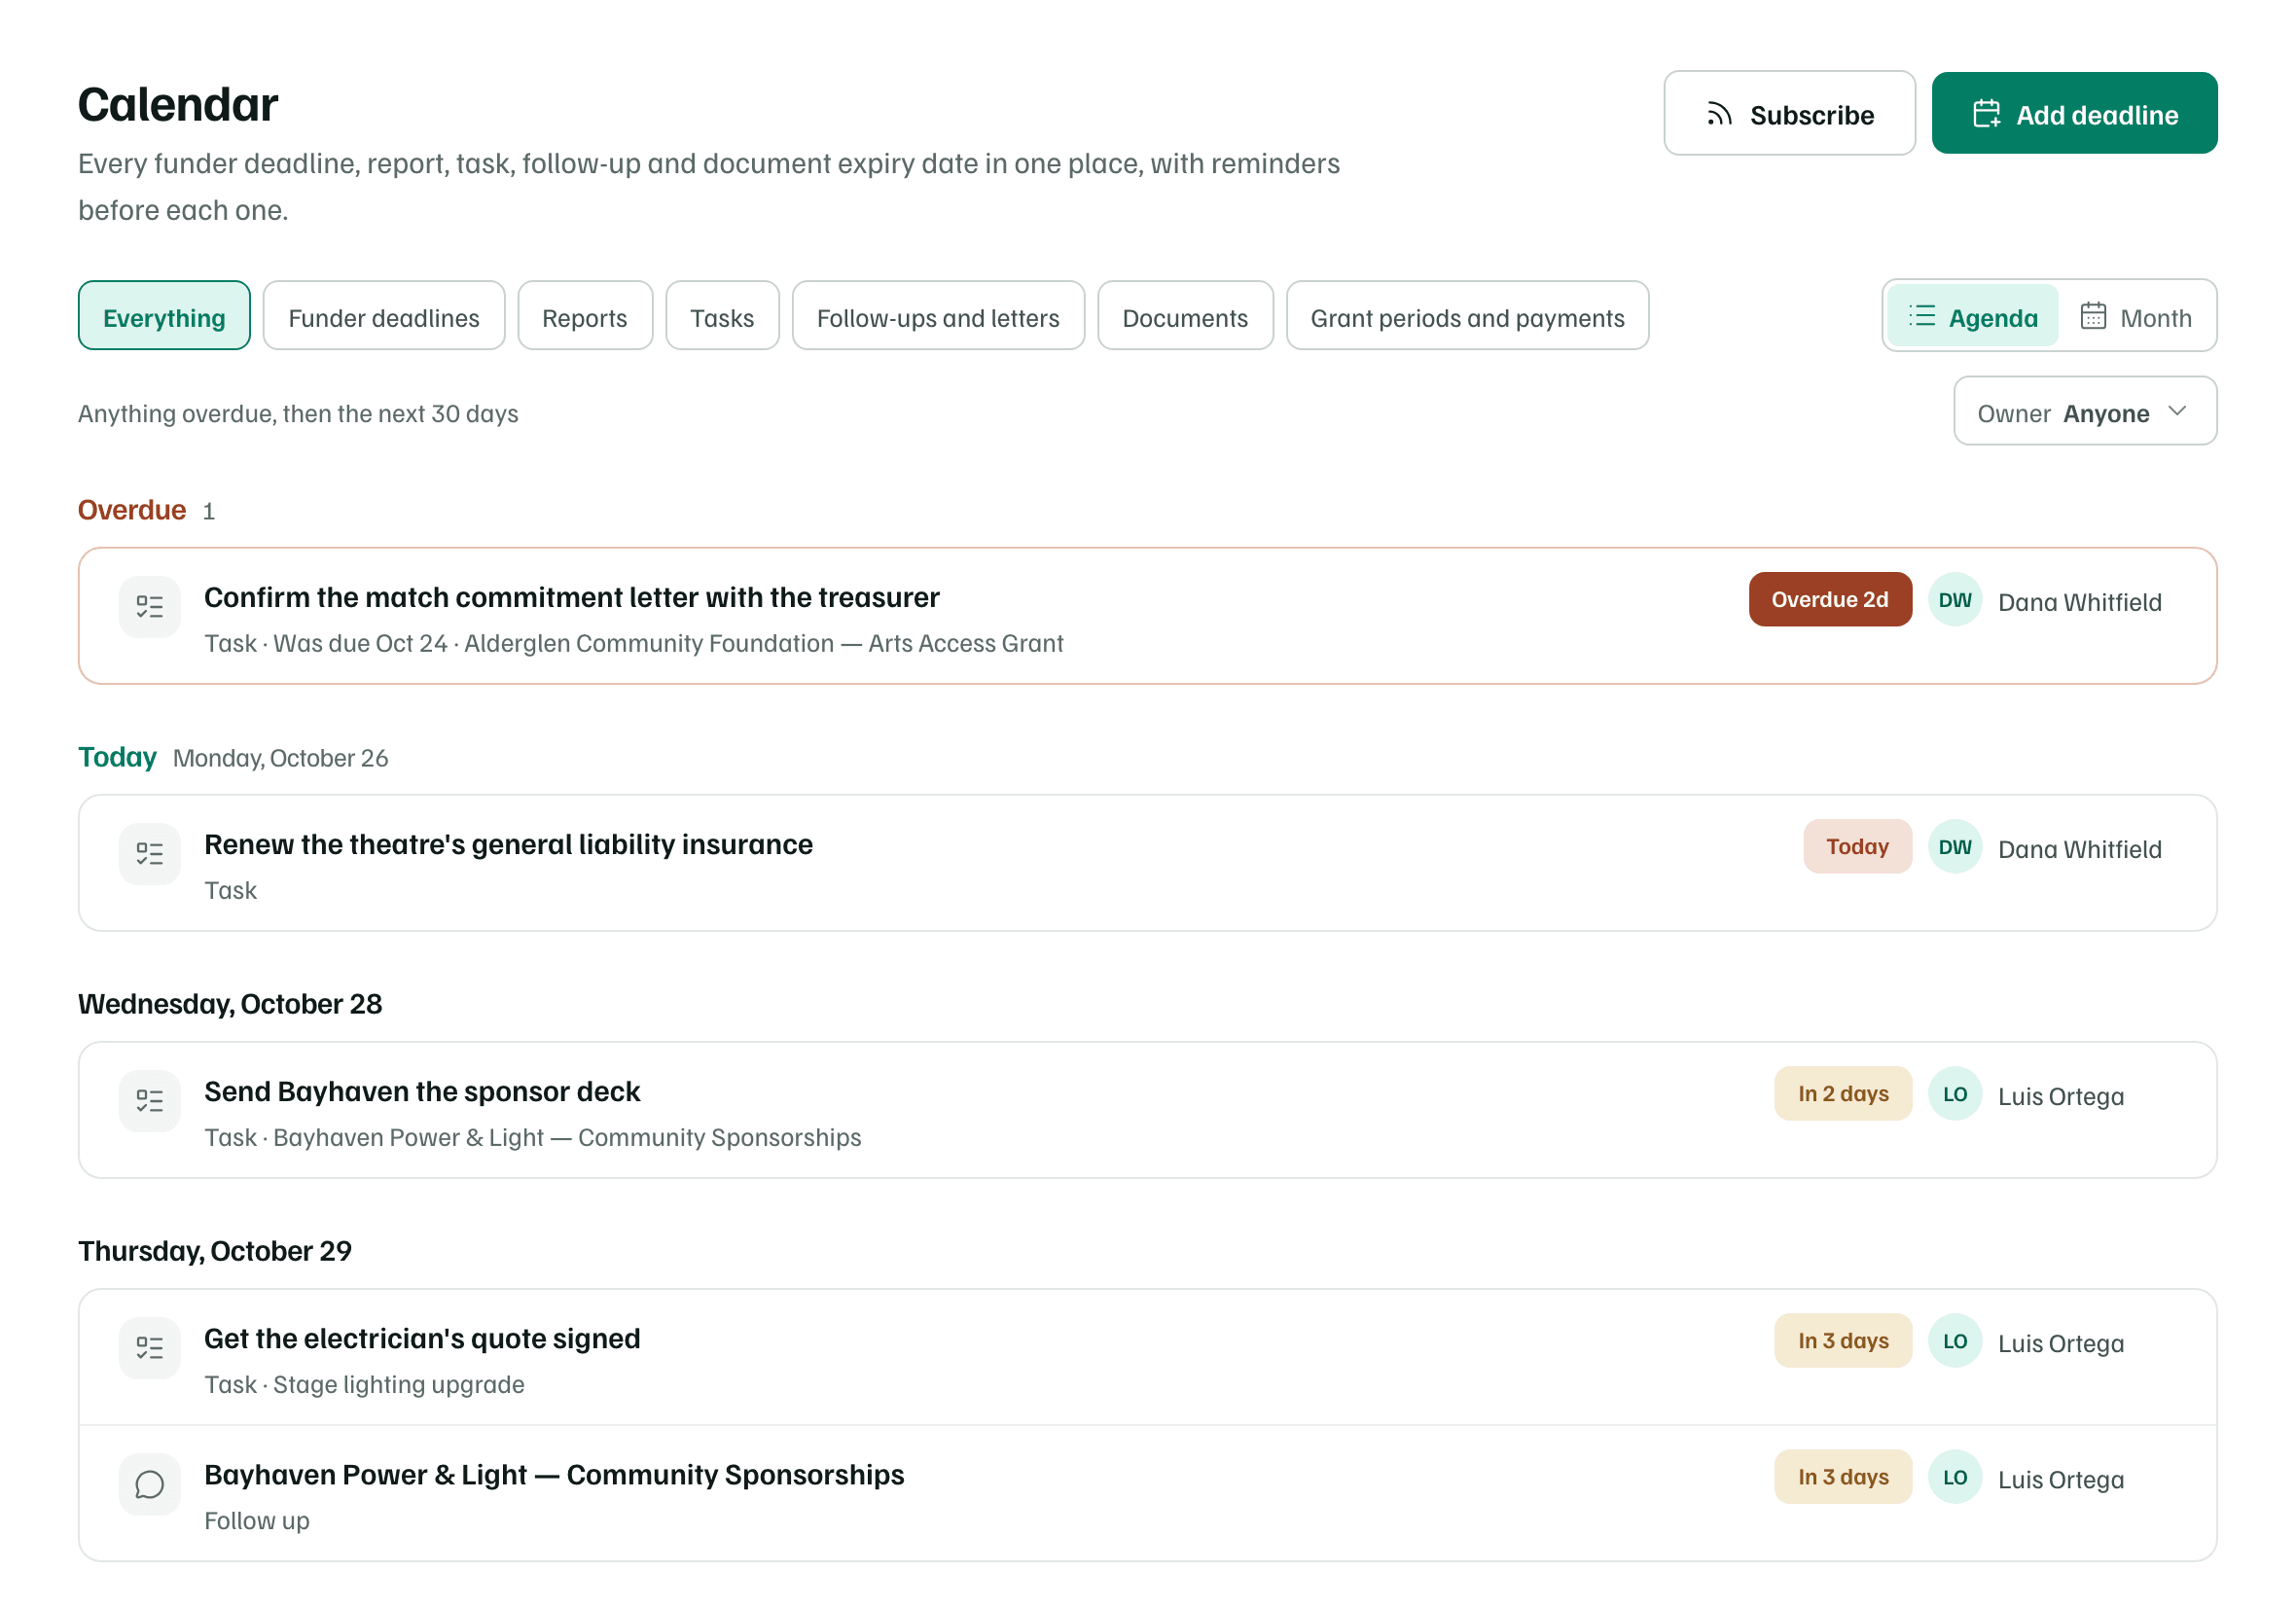This screenshot has width=2296, height=1607.
Task: Click the RSS feed icon in Subscribe
Action: (x=1719, y=114)
